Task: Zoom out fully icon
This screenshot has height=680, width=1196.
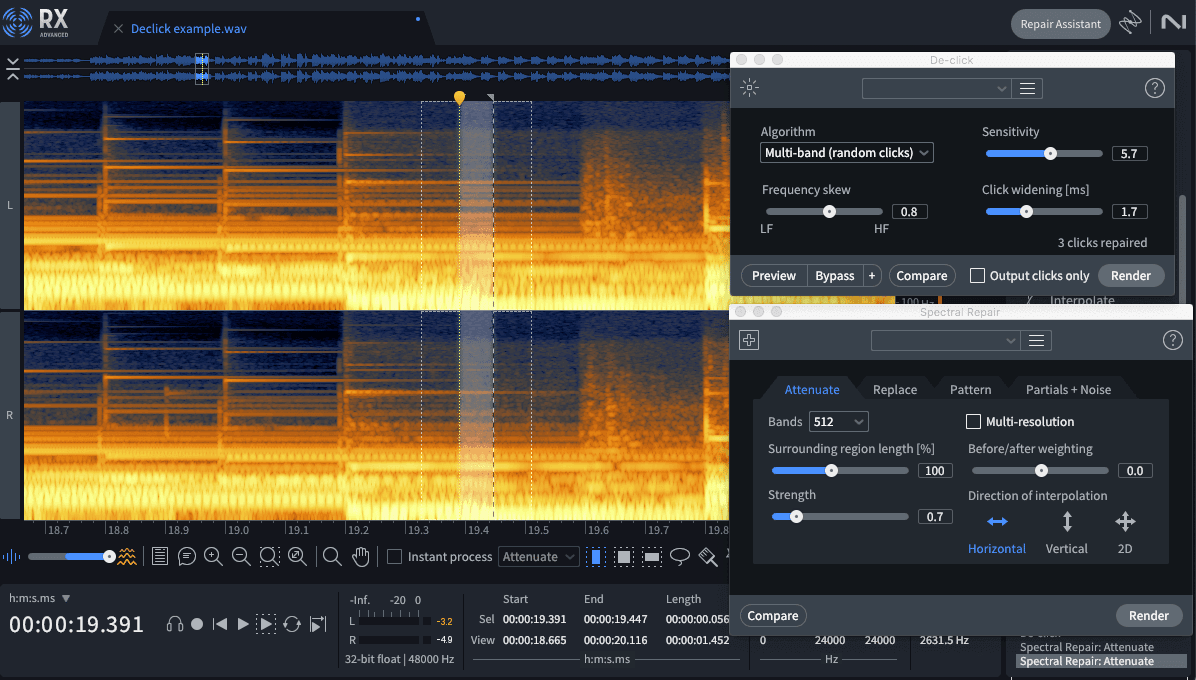Action: tap(297, 557)
